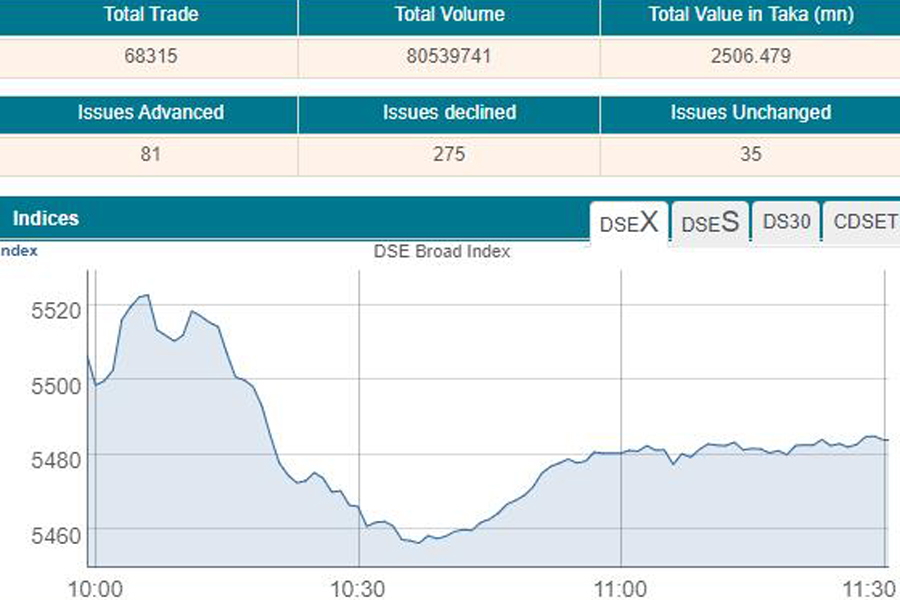Click the 11:00 time axis label

pyautogui.click(x=621, y=586)
